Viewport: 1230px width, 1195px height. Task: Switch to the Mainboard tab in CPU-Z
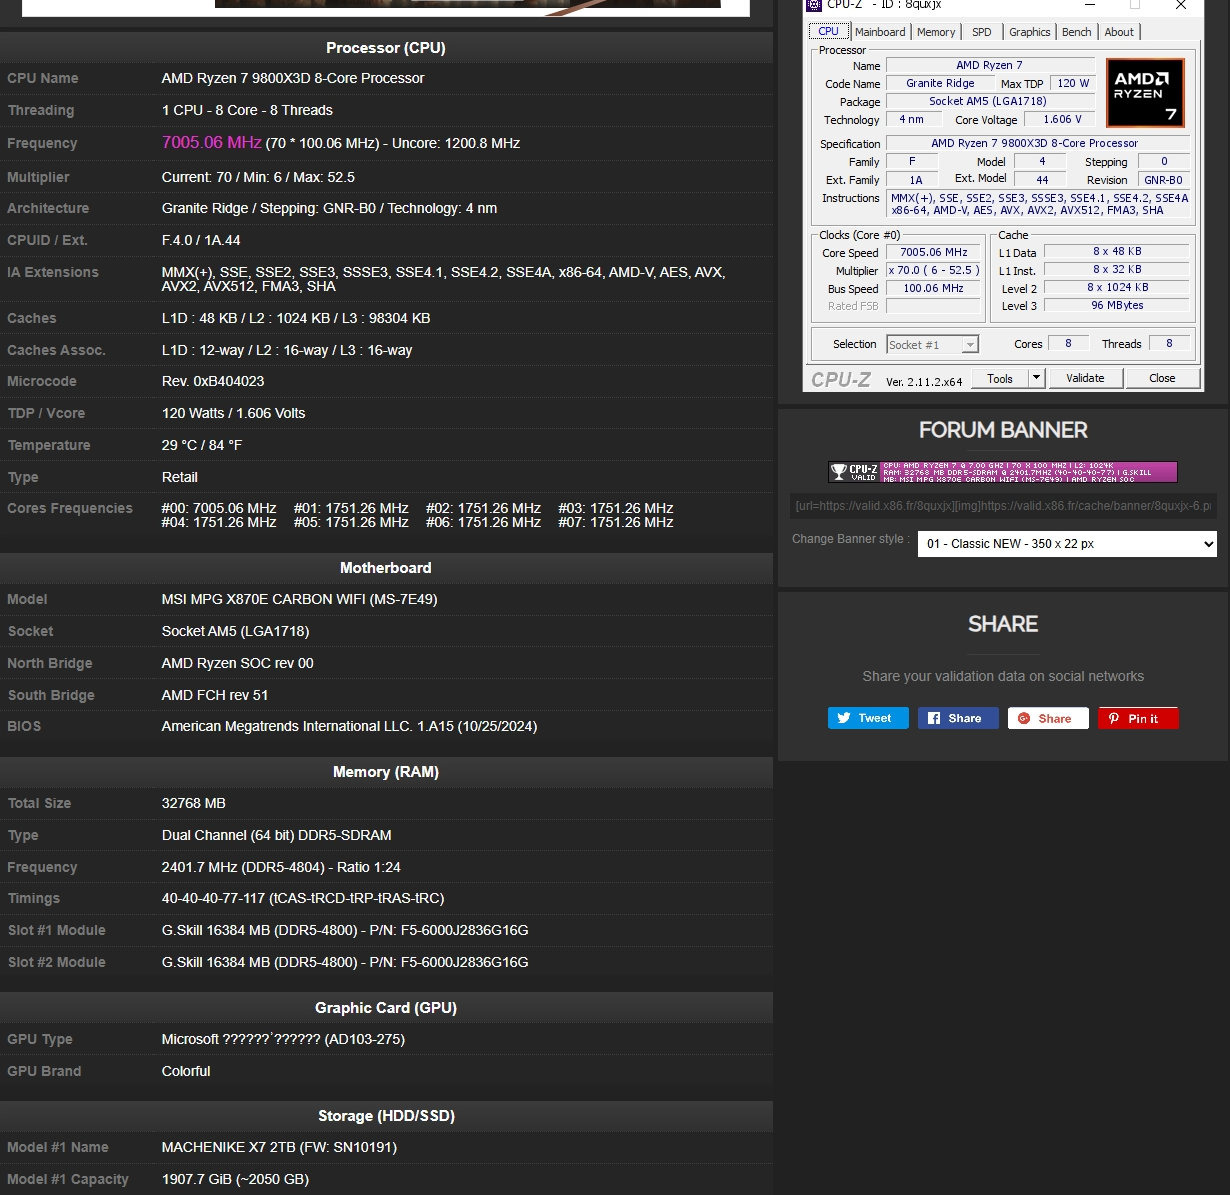click(880, 32)
